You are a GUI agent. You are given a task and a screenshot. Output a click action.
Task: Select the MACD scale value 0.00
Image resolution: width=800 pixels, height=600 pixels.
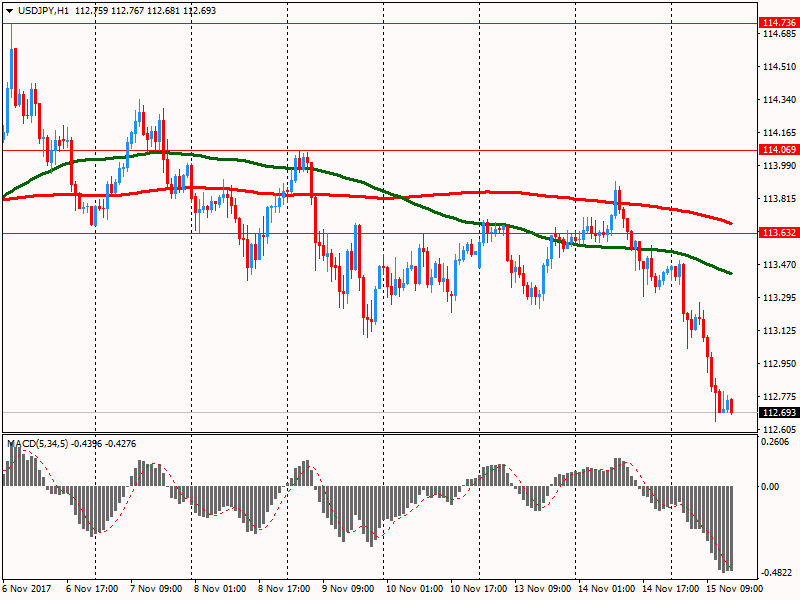pyautogui.click(x=770, y=487)
